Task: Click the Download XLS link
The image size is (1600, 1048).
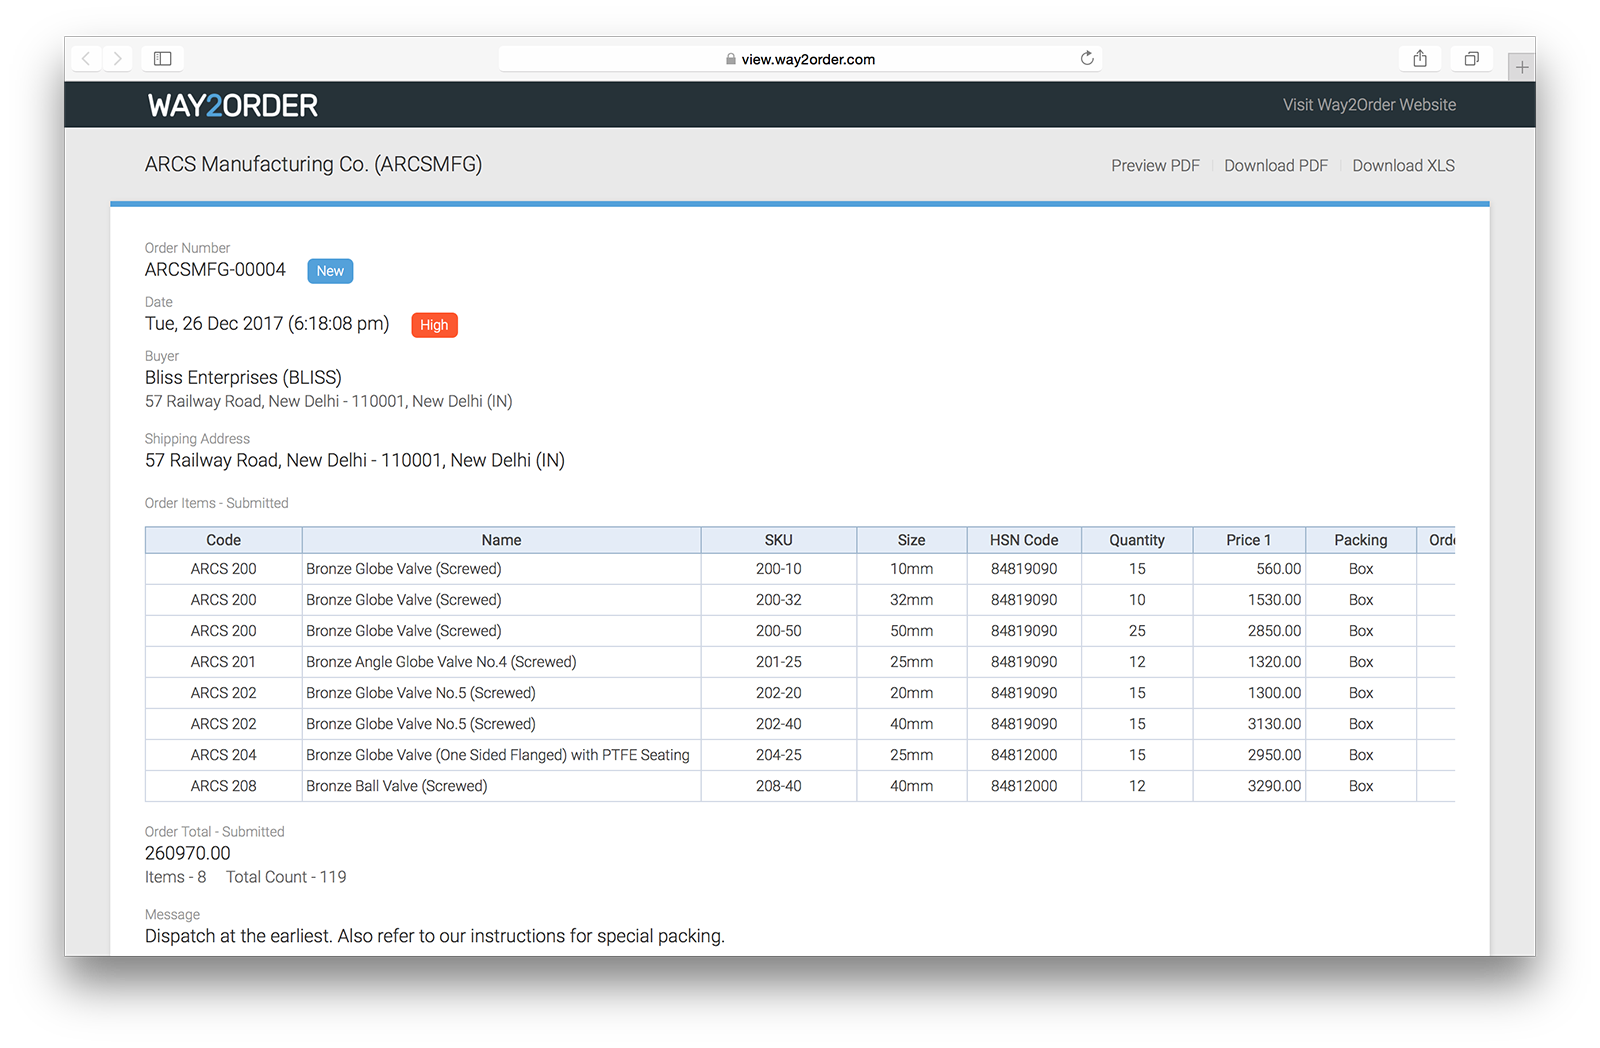Action: [x=1403, y=166]
